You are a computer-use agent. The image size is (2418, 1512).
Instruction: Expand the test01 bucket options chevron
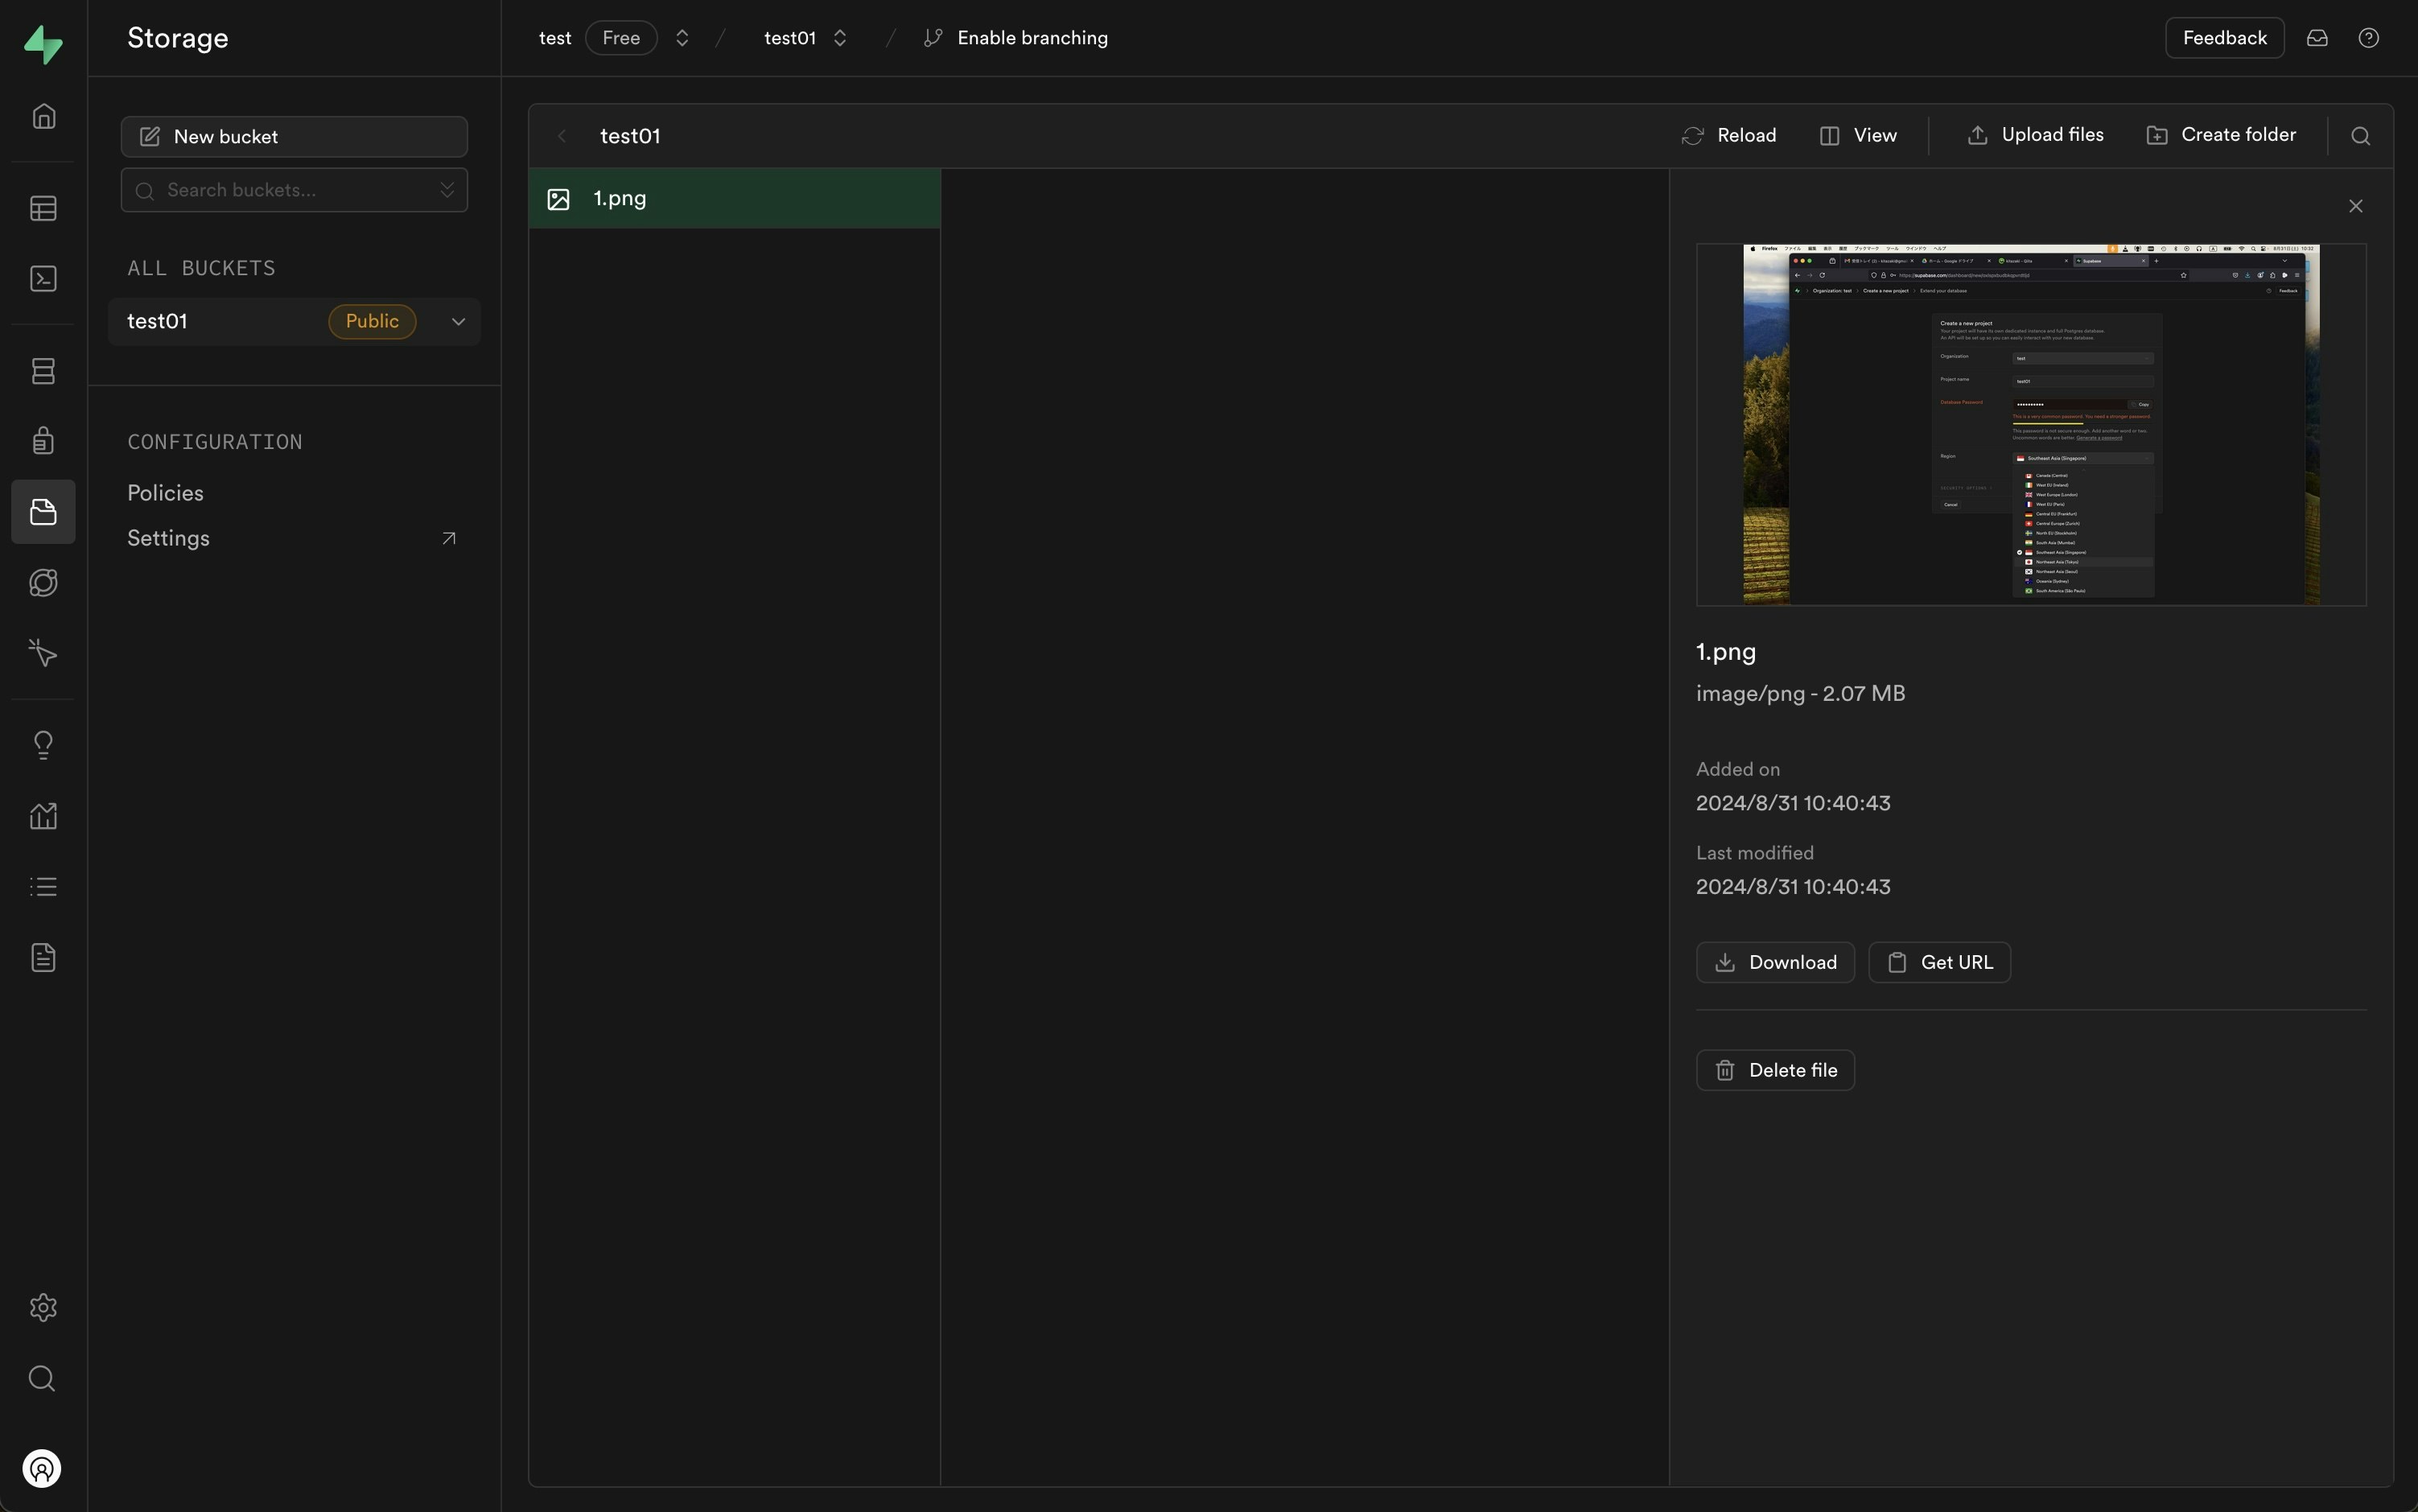(458, 322)
